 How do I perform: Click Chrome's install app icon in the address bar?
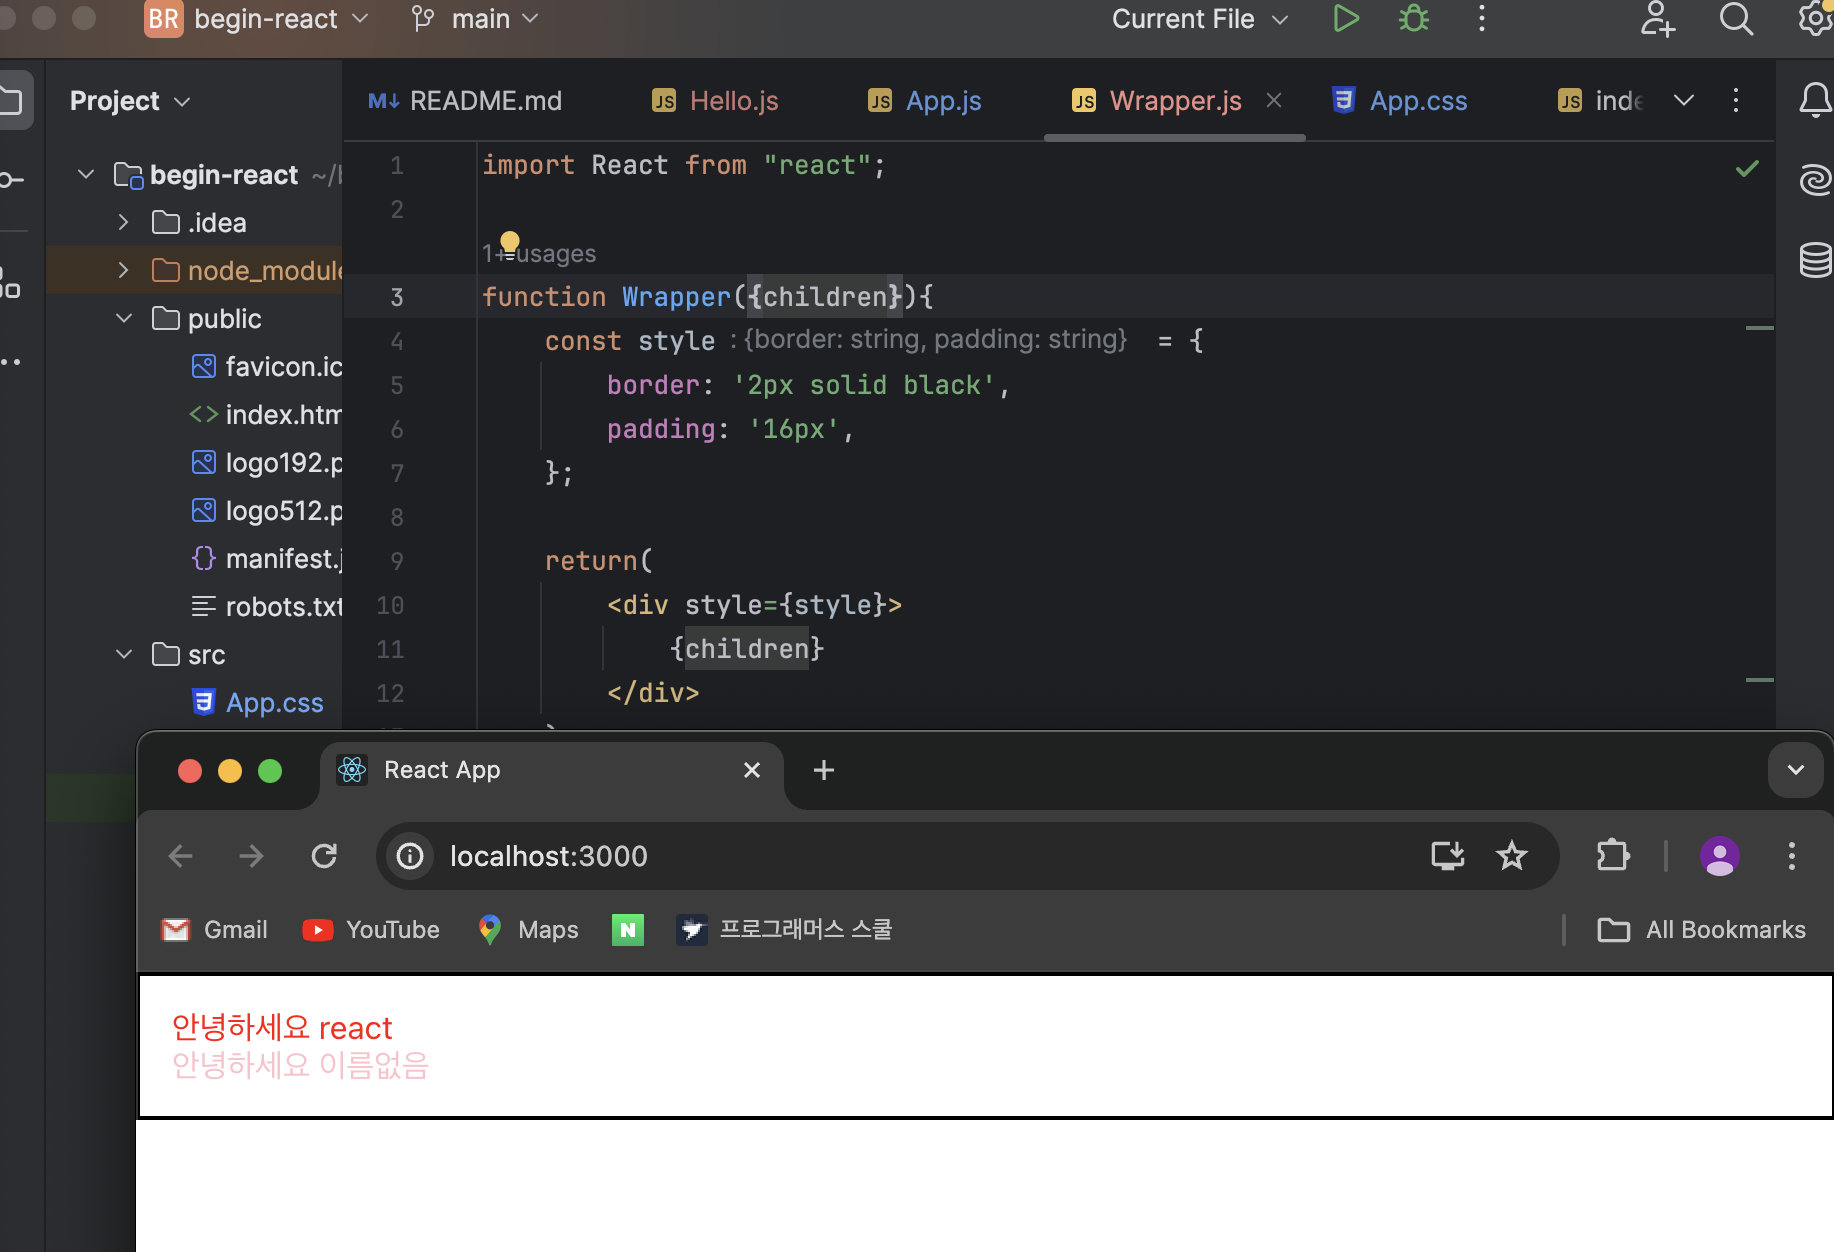tap(1448, 856)
